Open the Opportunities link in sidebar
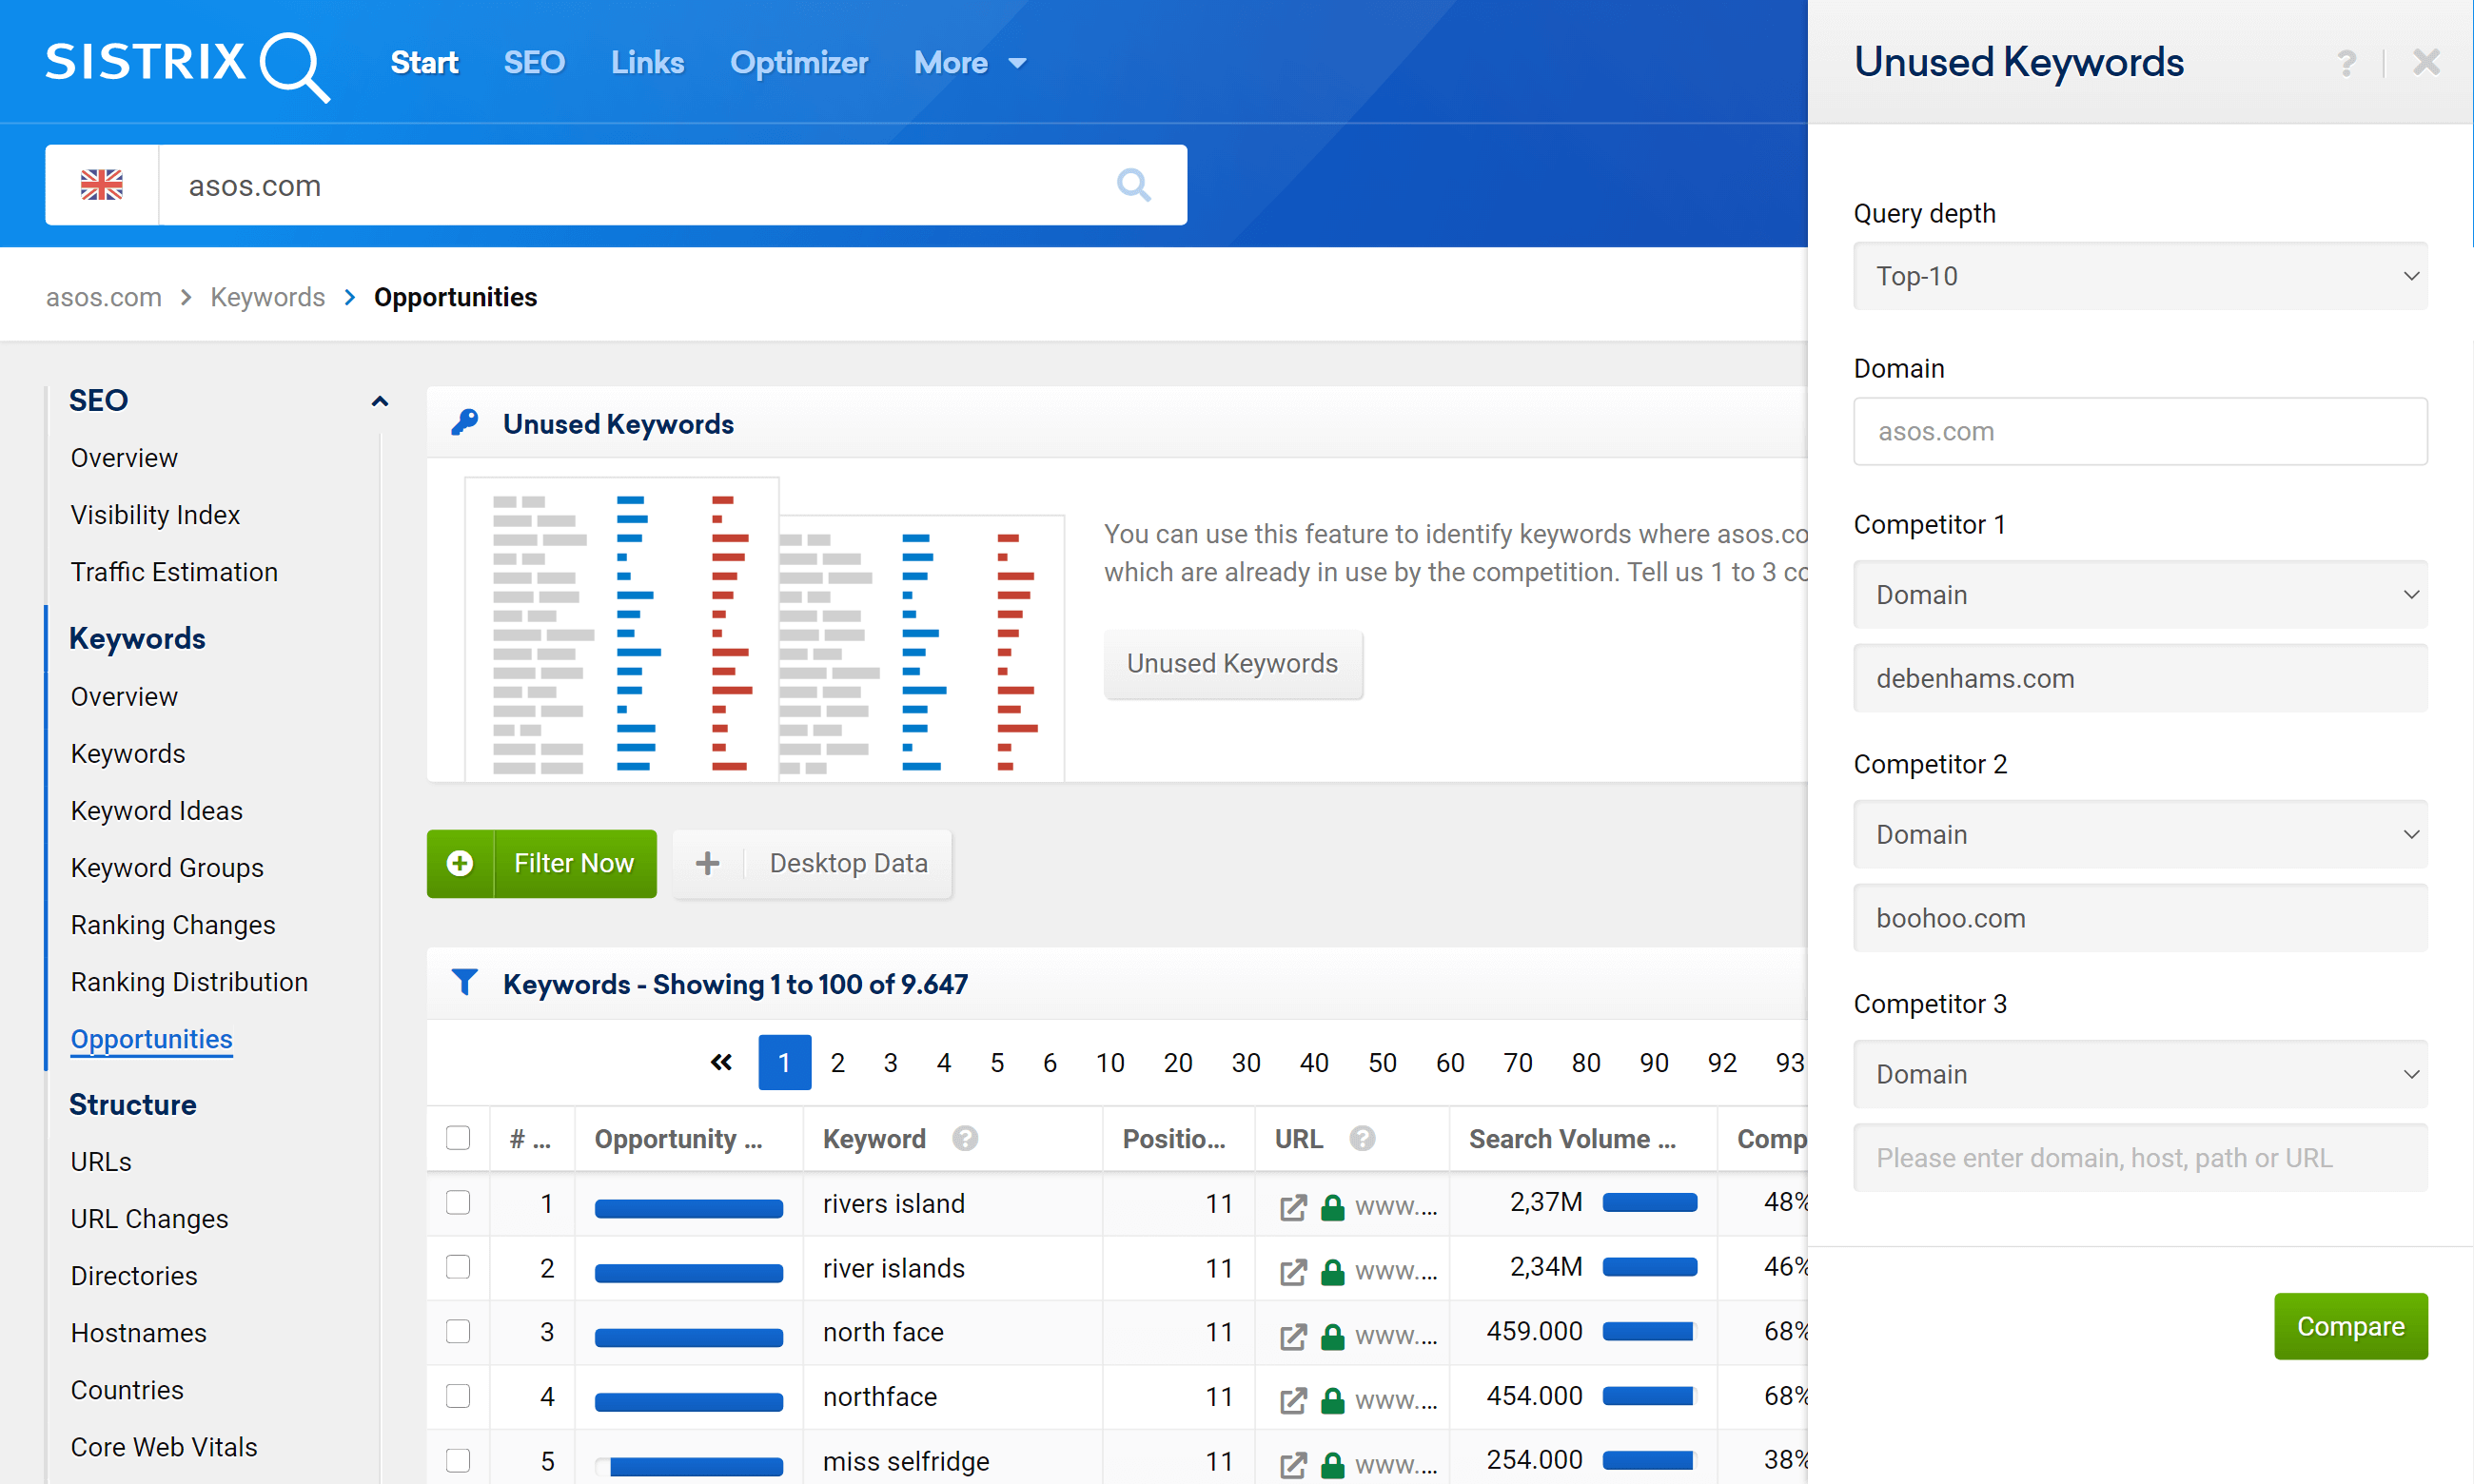Viewport: 2474px width, 1484px height. [151, 1039]
